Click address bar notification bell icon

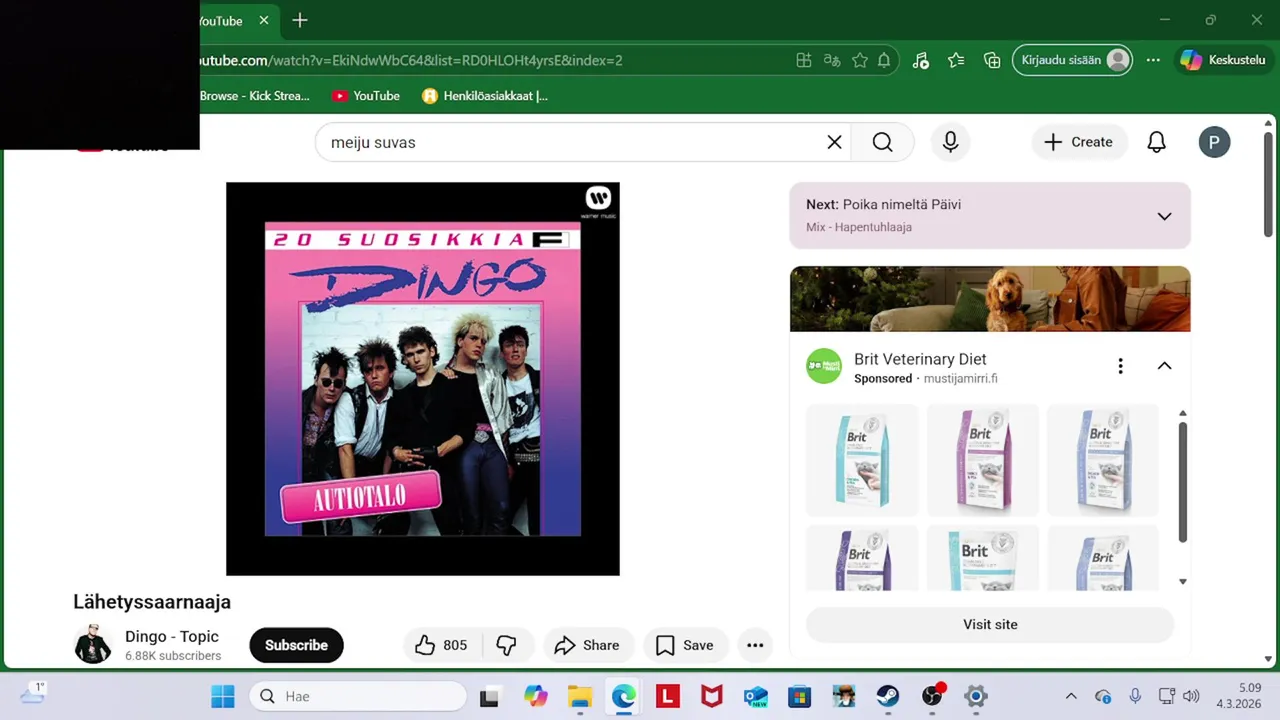[884, 60]
